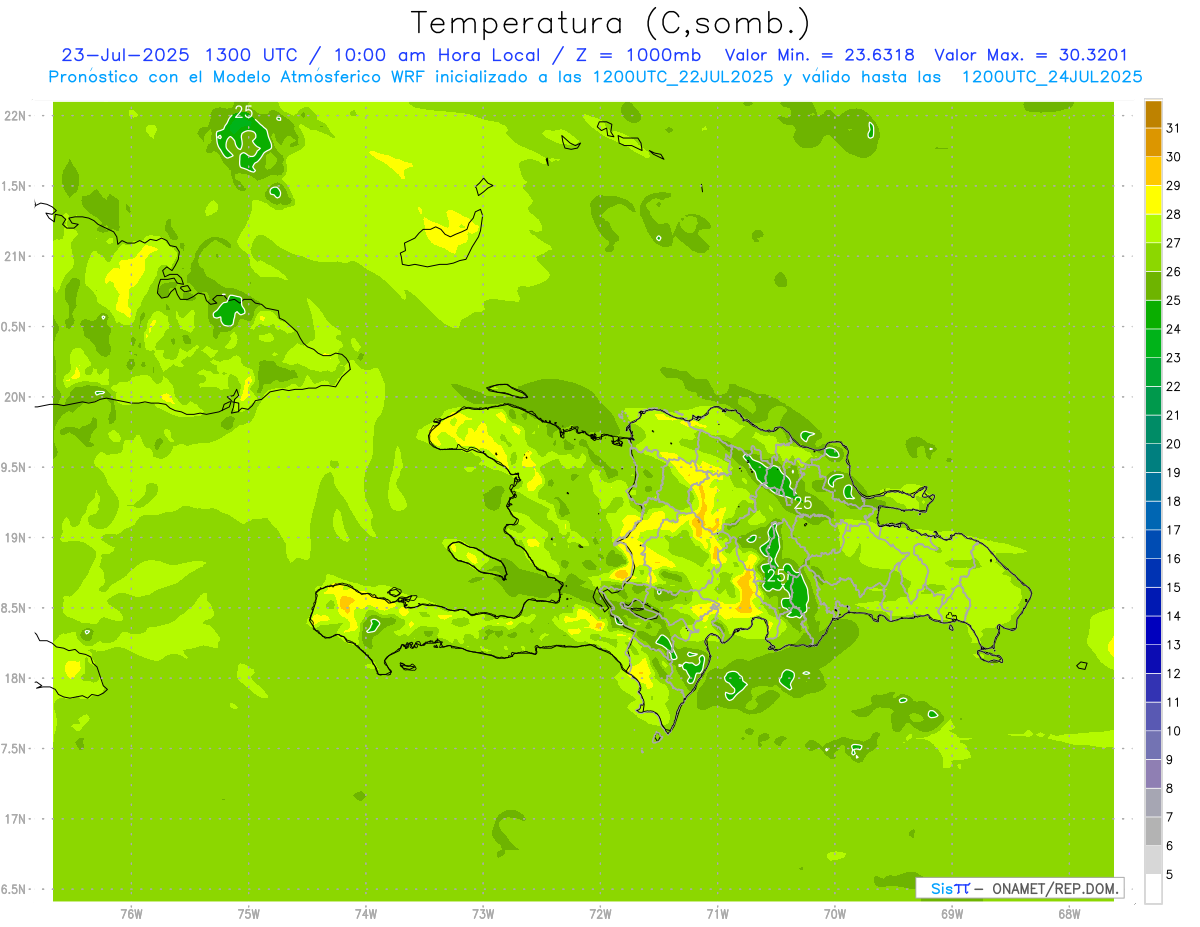Viewport: 1200px width, 927px height.
Task: Click the title Temperatura (C,somb.)
Action: [611, 23]
